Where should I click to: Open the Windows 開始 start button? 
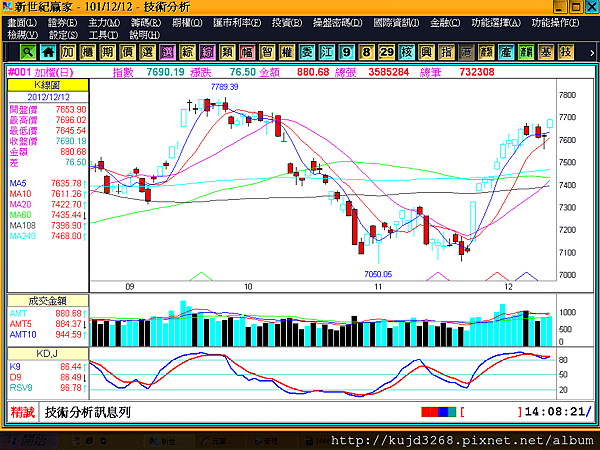coord(29,441)
